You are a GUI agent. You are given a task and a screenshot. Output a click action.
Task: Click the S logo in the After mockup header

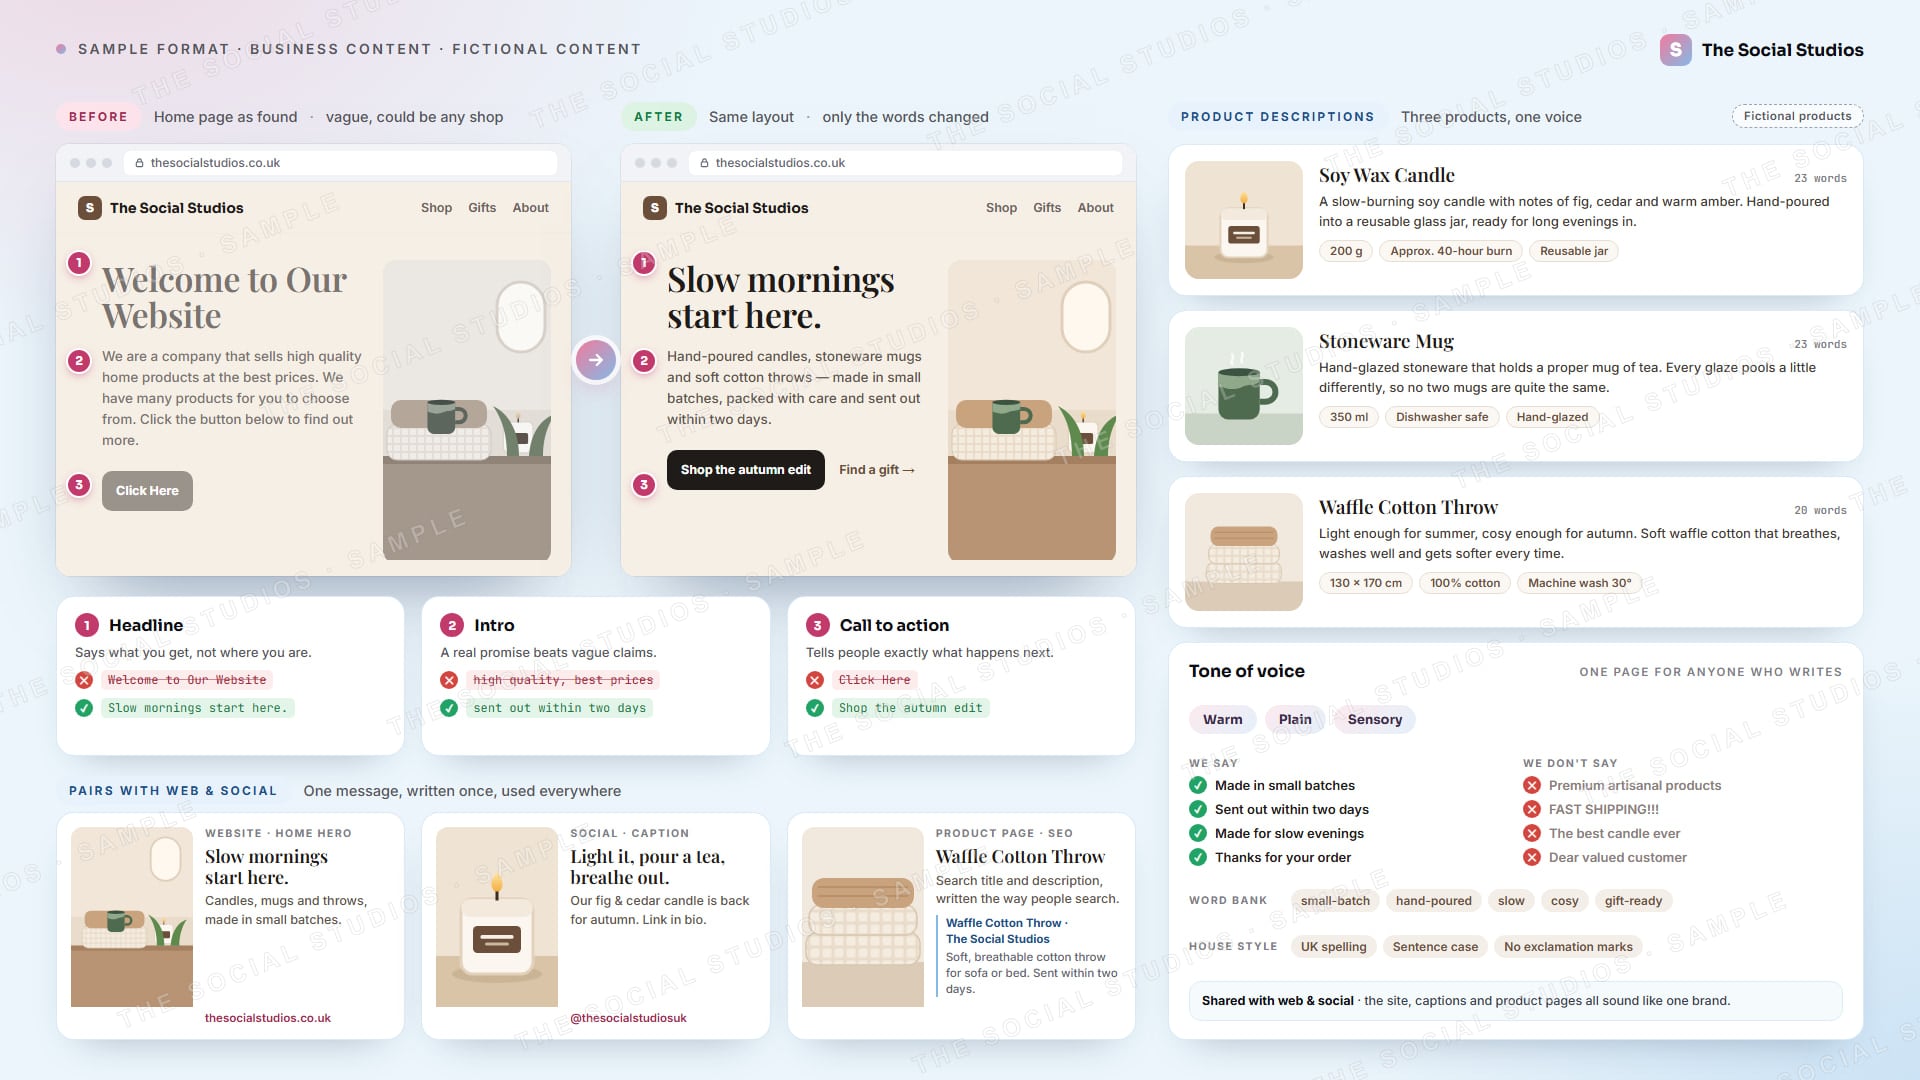point(655,208)
